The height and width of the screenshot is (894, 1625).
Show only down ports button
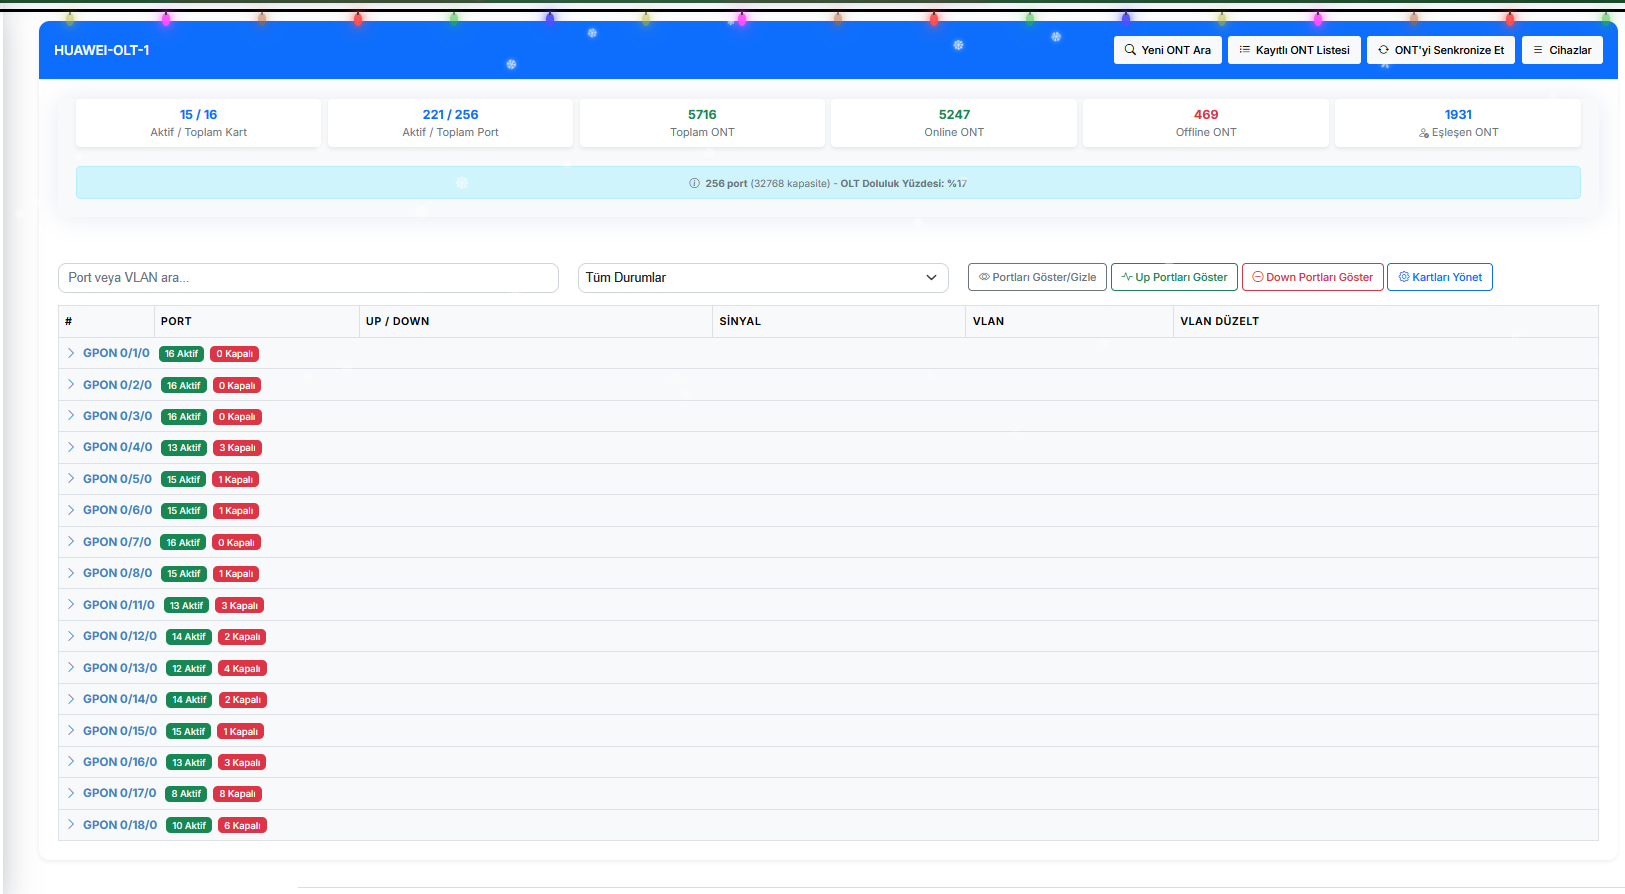1312,277
